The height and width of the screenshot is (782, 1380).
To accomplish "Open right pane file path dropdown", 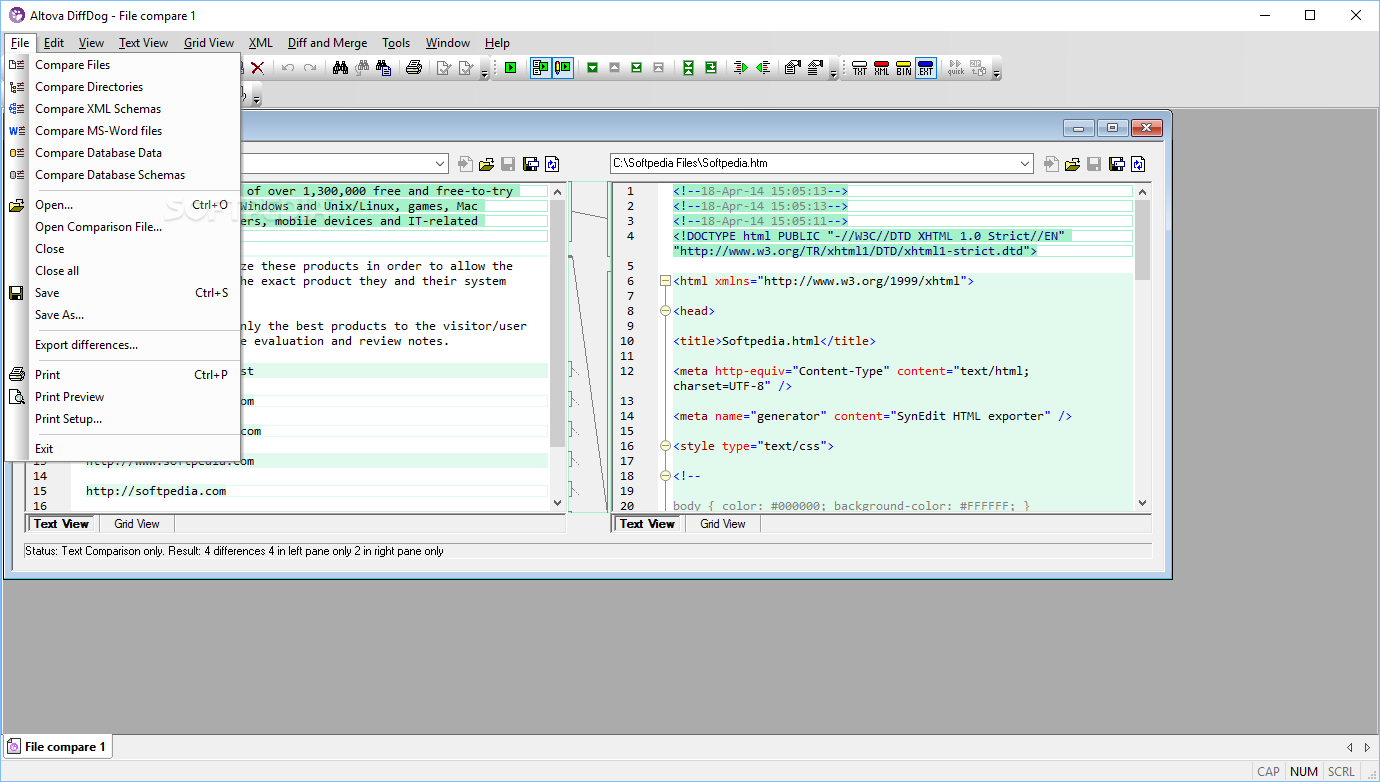I will (x=1025, y=163).
